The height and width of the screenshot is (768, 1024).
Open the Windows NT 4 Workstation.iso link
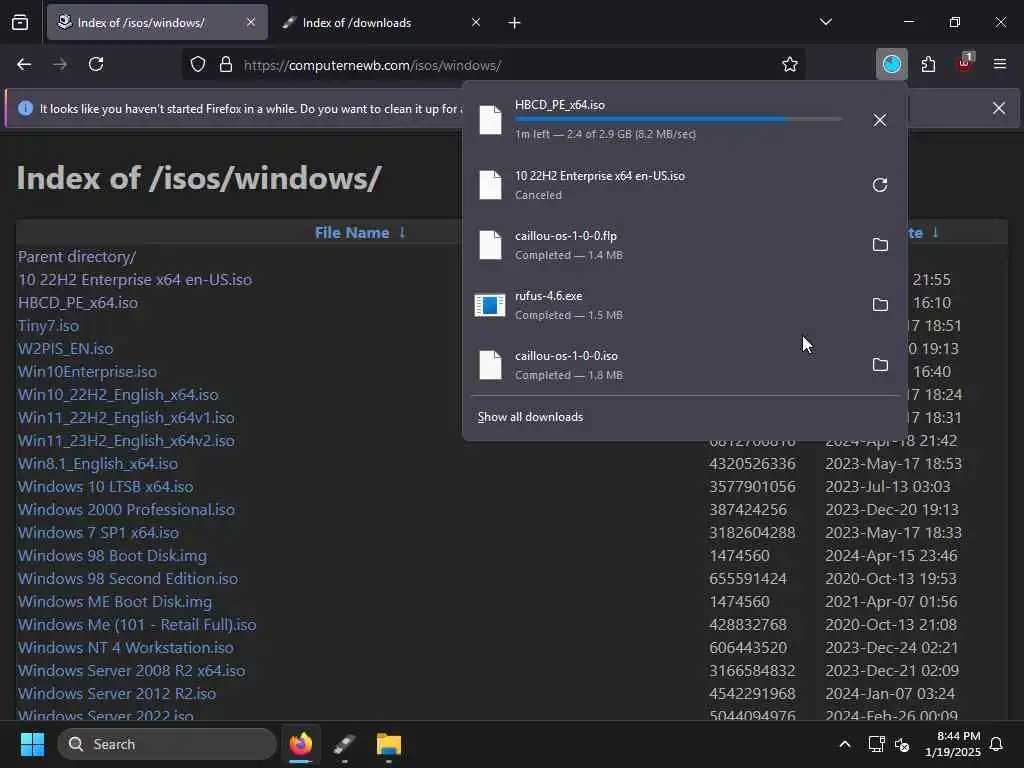[x=125, y=647]
